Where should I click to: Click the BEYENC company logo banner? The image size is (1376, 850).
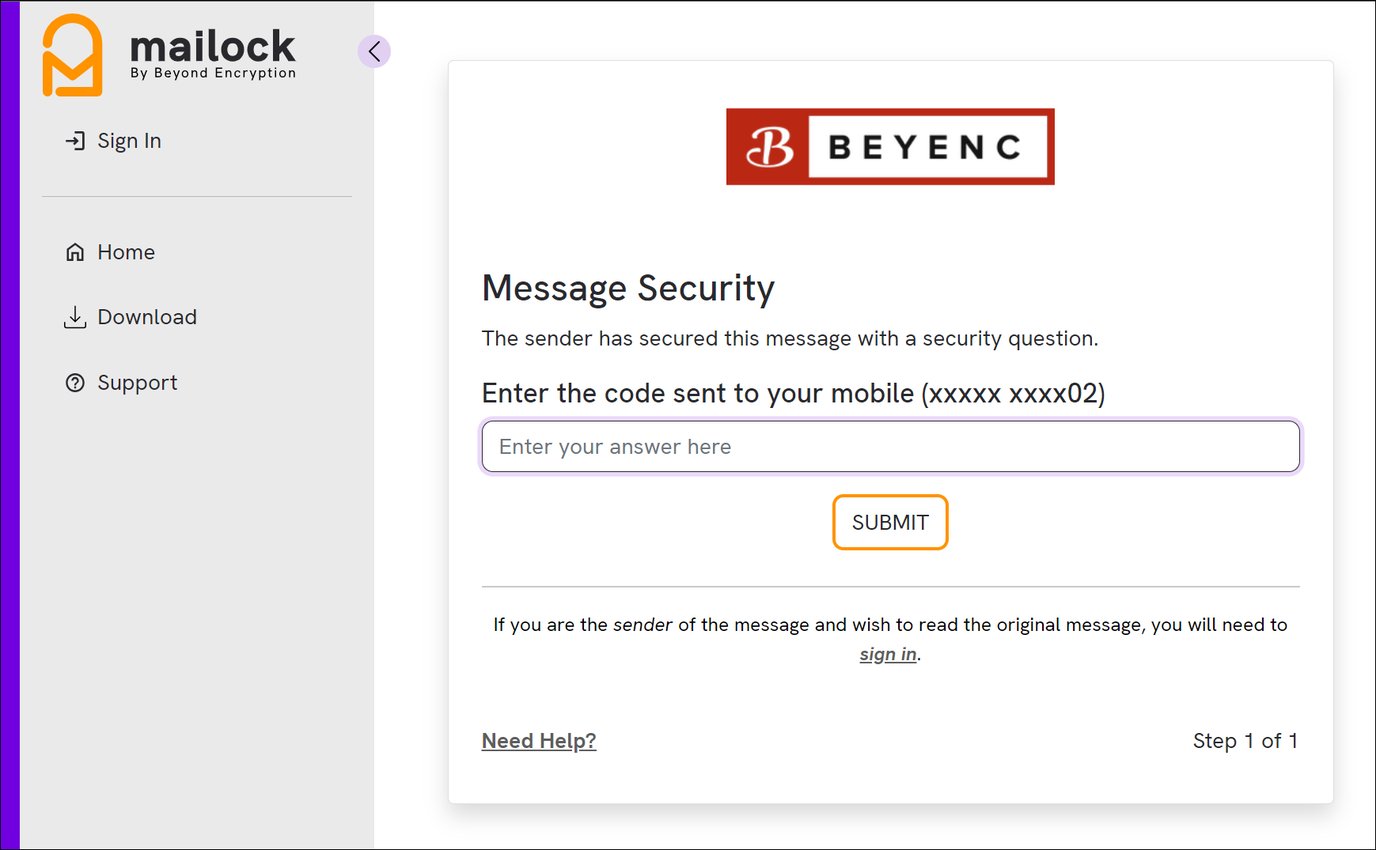(x=890, y=146)
